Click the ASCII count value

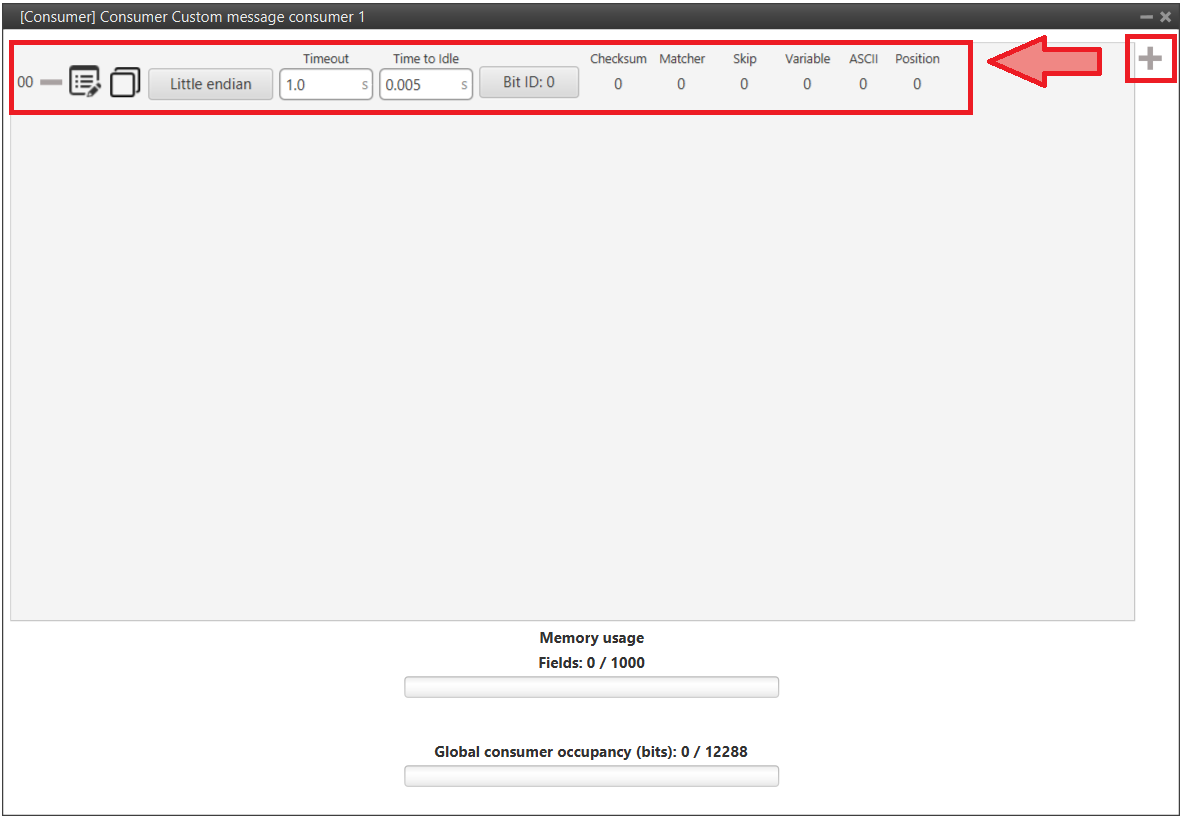click(x=863, y=84)
